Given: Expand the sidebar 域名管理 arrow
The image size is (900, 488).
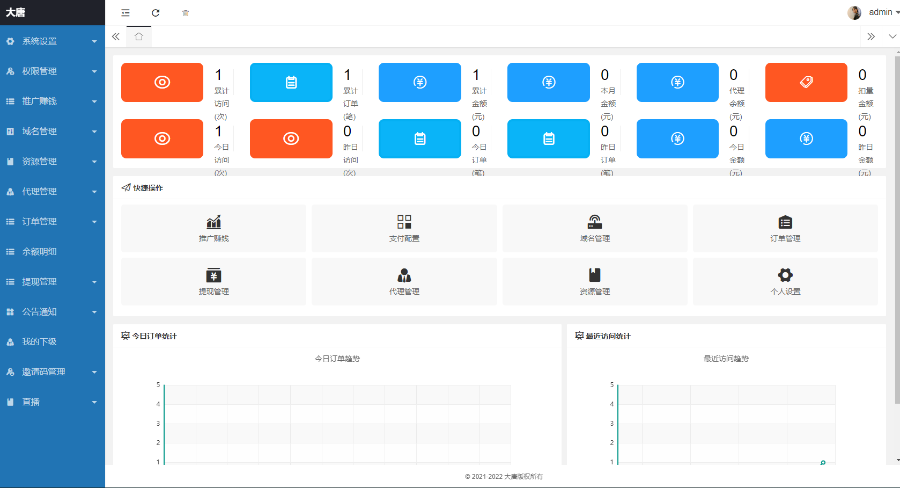Looking at the screenshot, I should tap(94, 131).
